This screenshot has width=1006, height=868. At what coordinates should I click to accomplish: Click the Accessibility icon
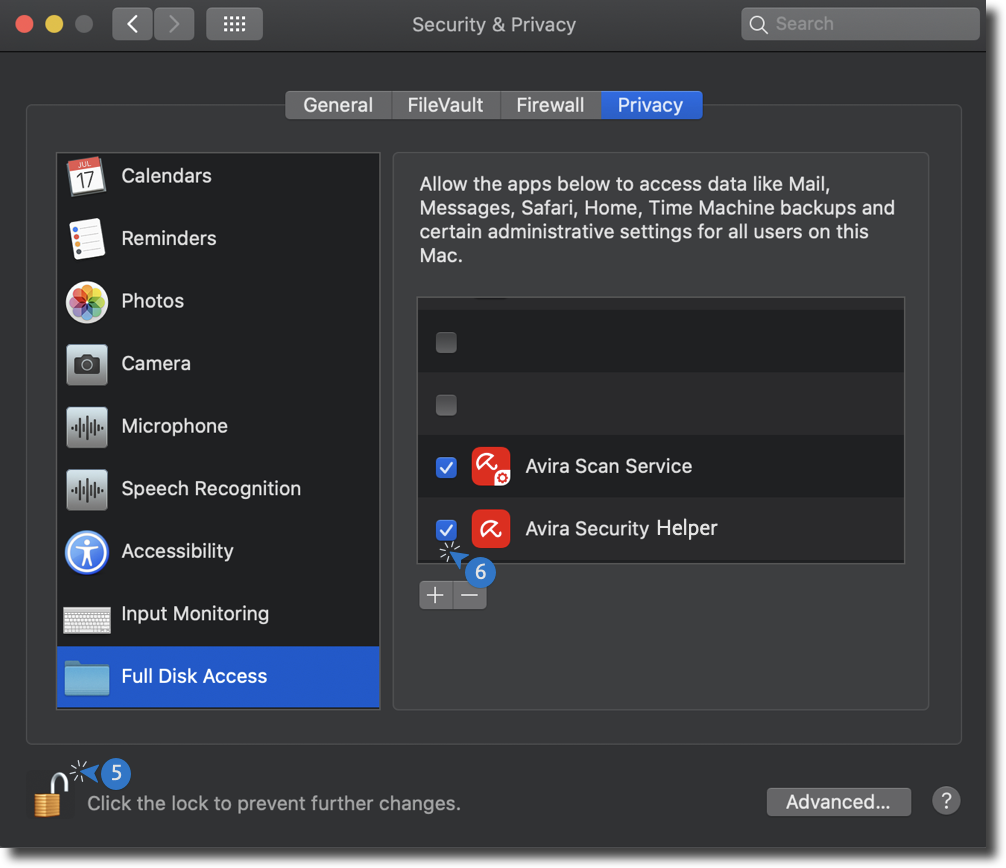[x=87, y=552]
